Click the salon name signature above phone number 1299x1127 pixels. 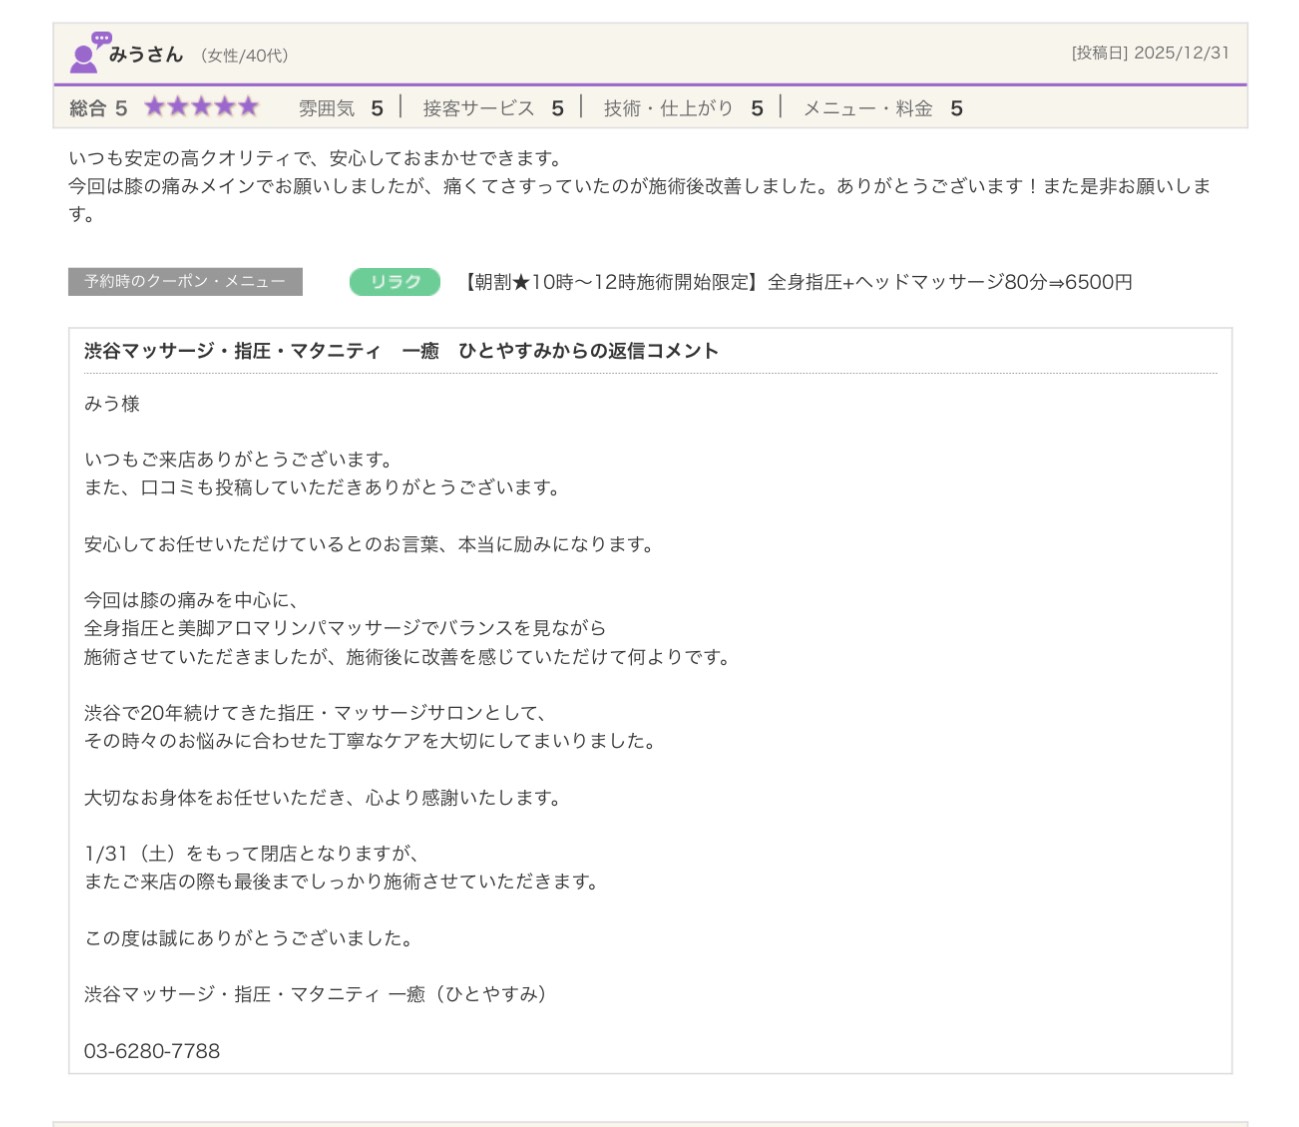click(315, 994)
